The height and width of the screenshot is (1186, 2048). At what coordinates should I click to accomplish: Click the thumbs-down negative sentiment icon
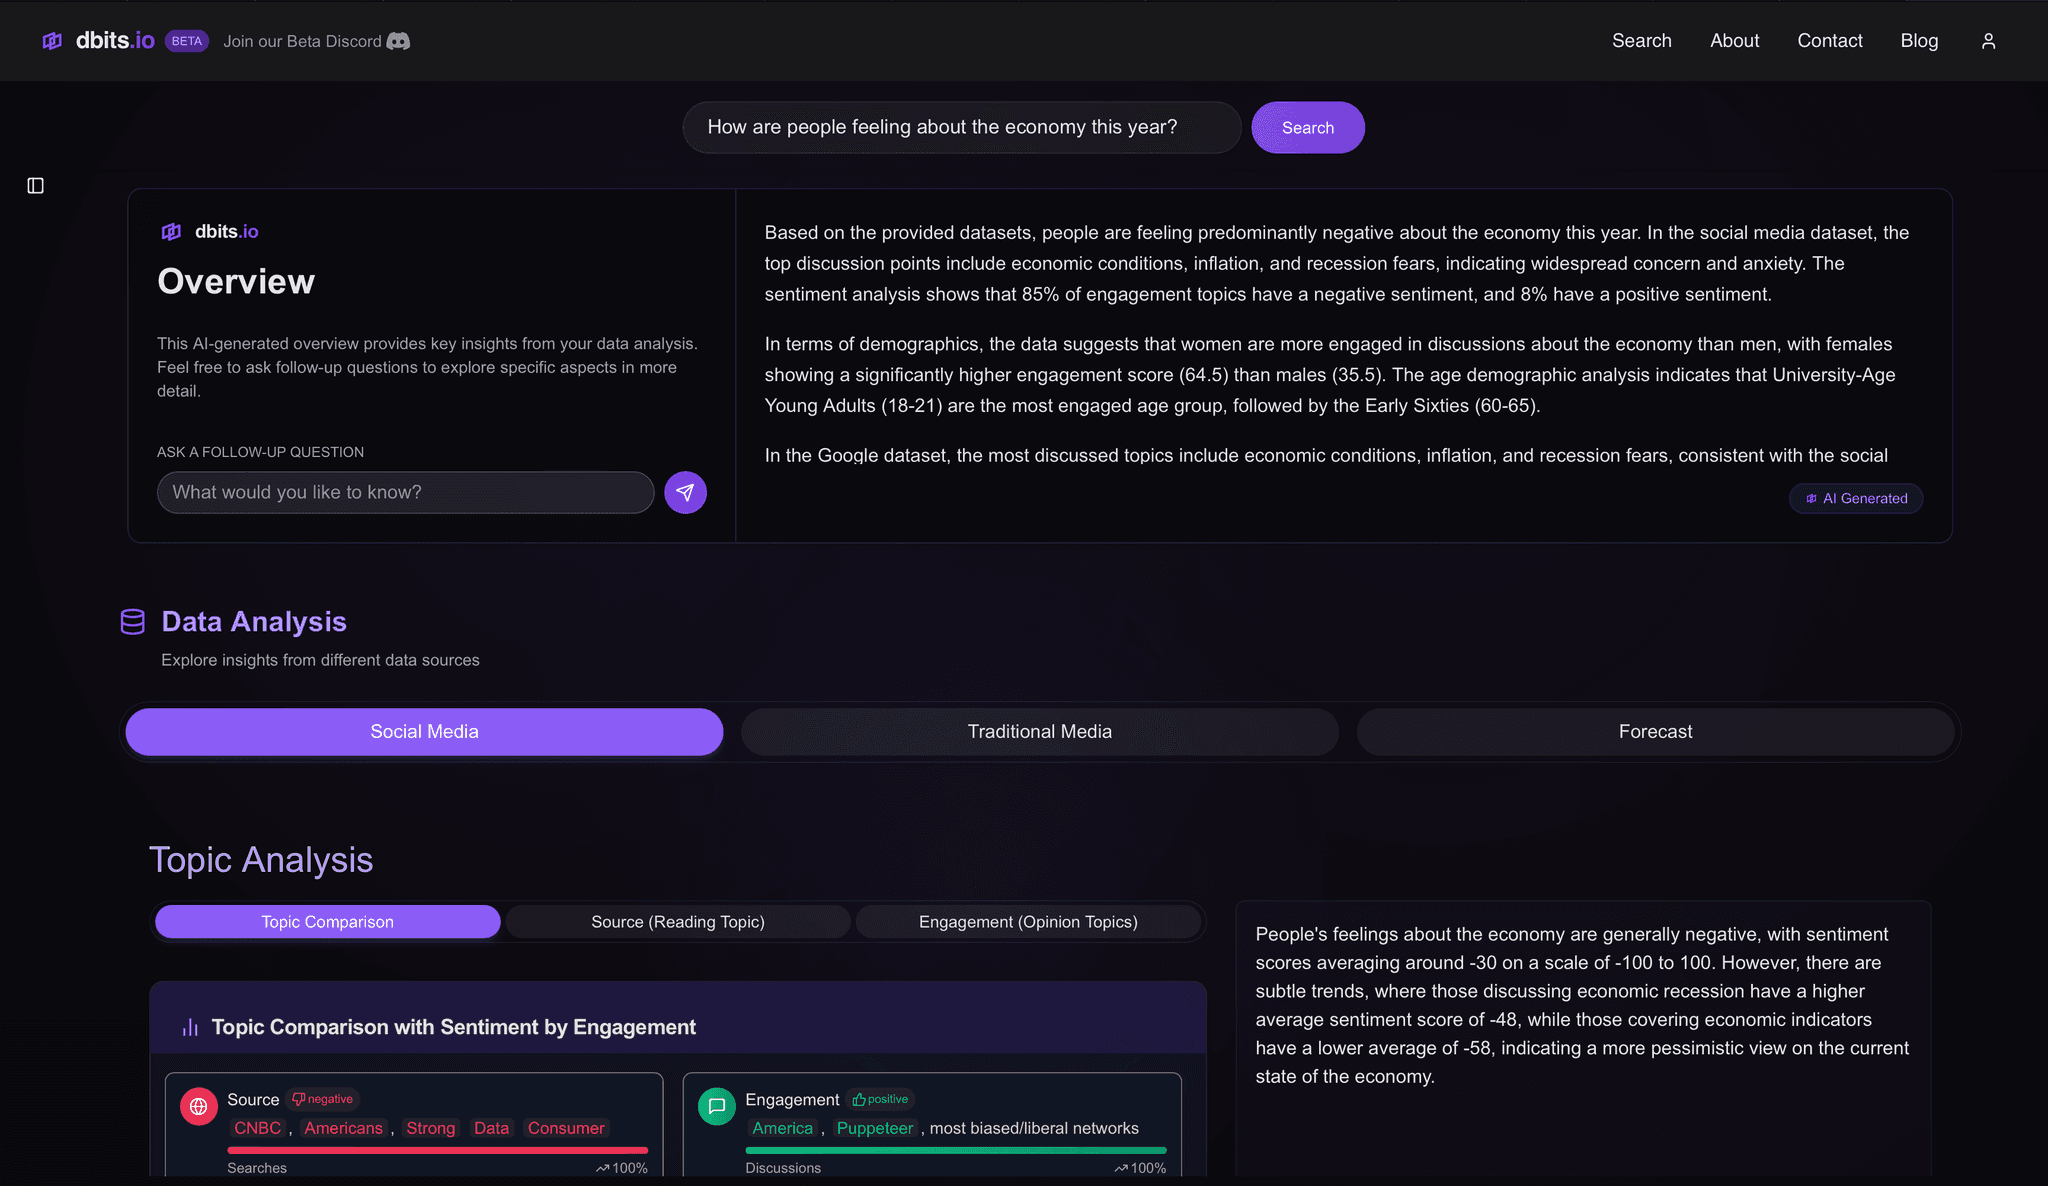[299, 1098]
